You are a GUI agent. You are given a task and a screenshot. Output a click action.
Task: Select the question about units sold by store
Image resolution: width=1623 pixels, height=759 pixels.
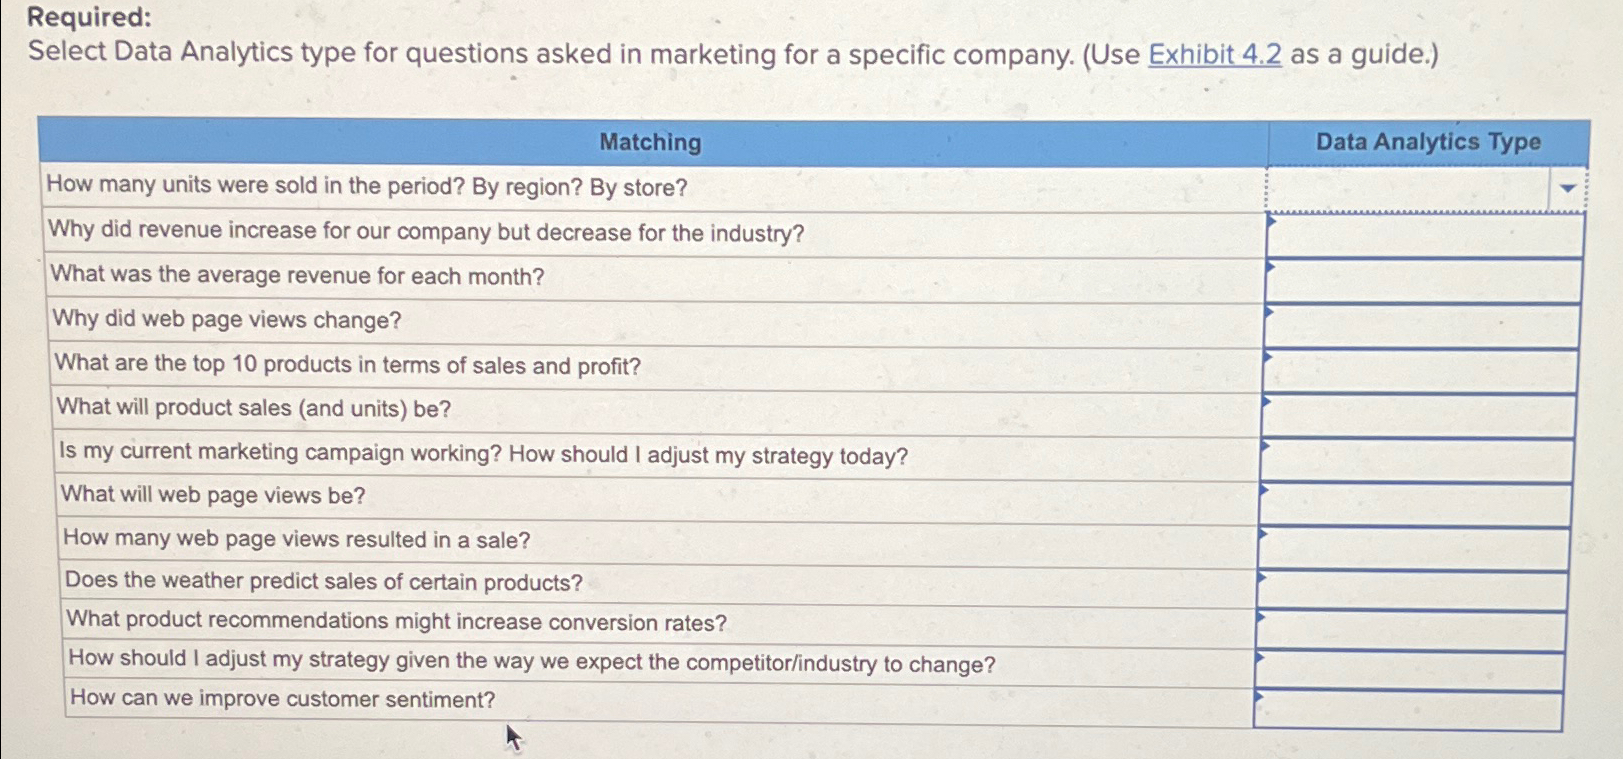(367, 186)
